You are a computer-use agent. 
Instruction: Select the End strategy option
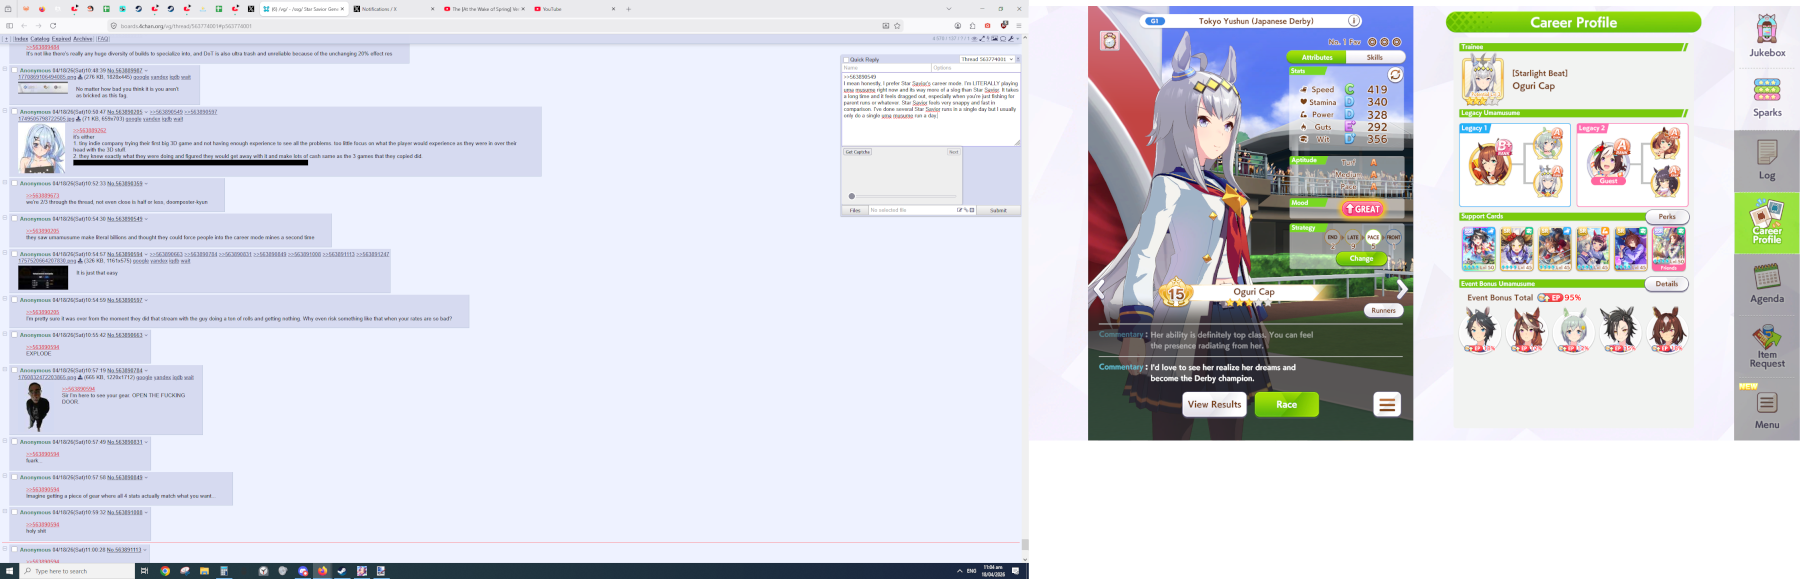tap(1332, 238)
